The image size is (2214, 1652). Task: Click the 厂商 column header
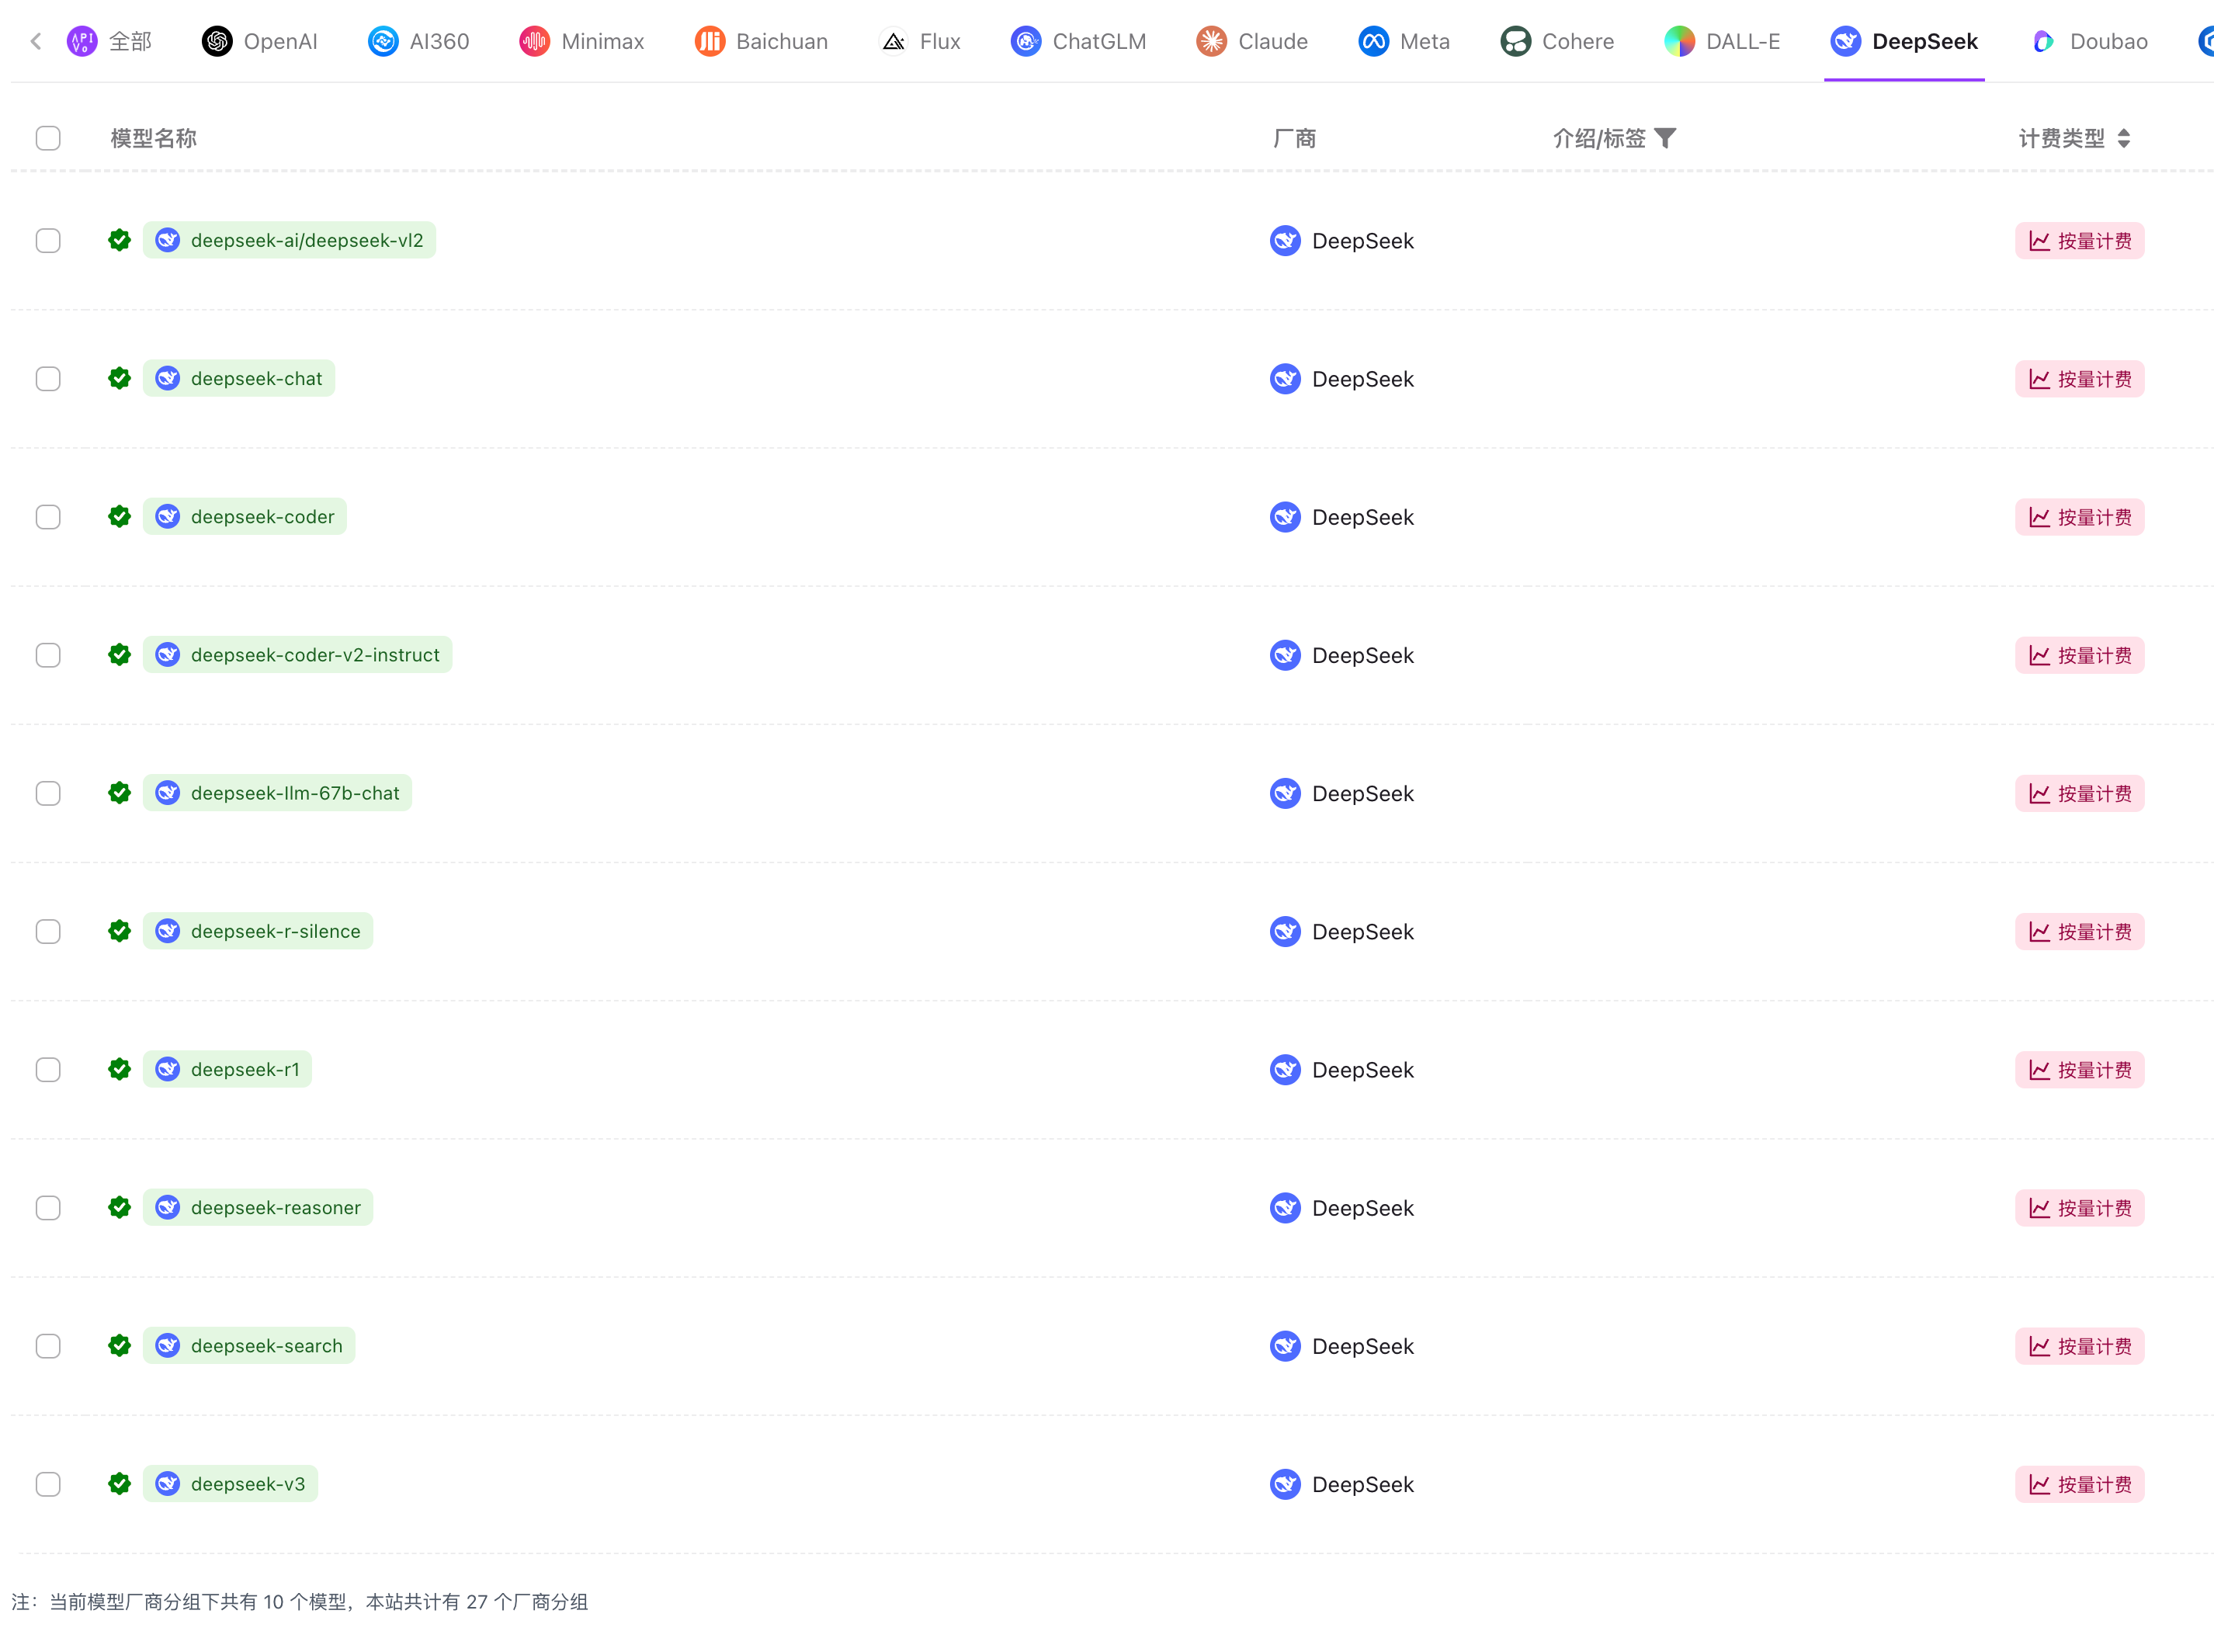coord(1294,138)
